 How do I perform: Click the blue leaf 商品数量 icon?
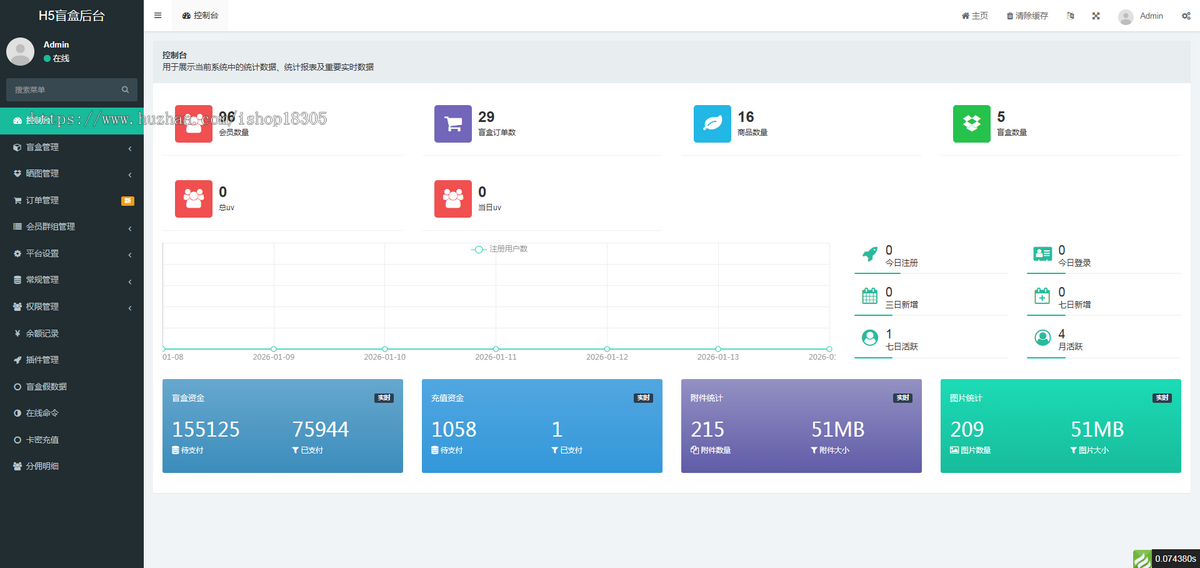tap(713, 124)
